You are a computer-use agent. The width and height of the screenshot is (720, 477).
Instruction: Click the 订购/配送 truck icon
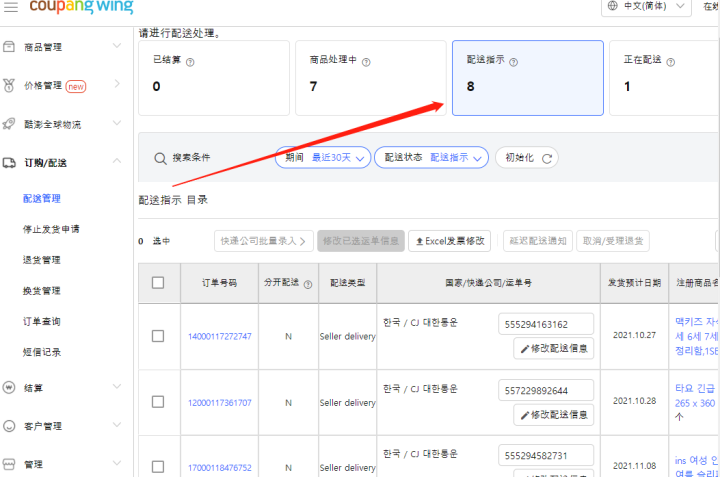click(x=9, y=163)
